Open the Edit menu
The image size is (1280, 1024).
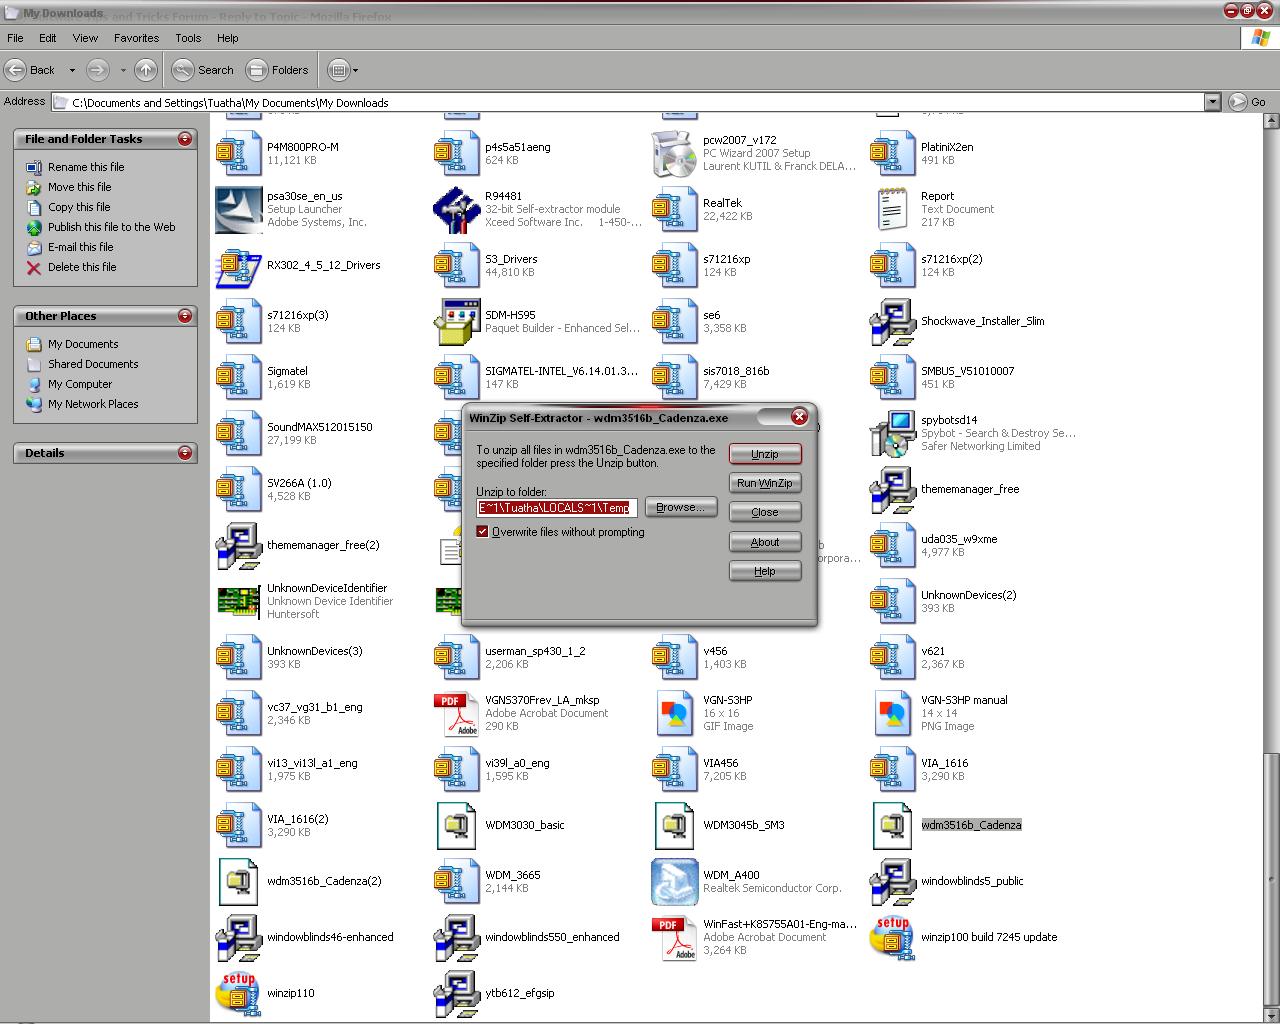click(x=47, y=38)
